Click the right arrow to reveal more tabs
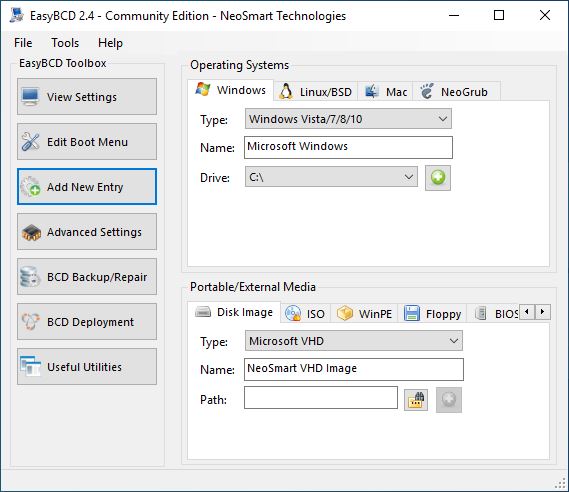The image size is (569, 492). point(543,312)
